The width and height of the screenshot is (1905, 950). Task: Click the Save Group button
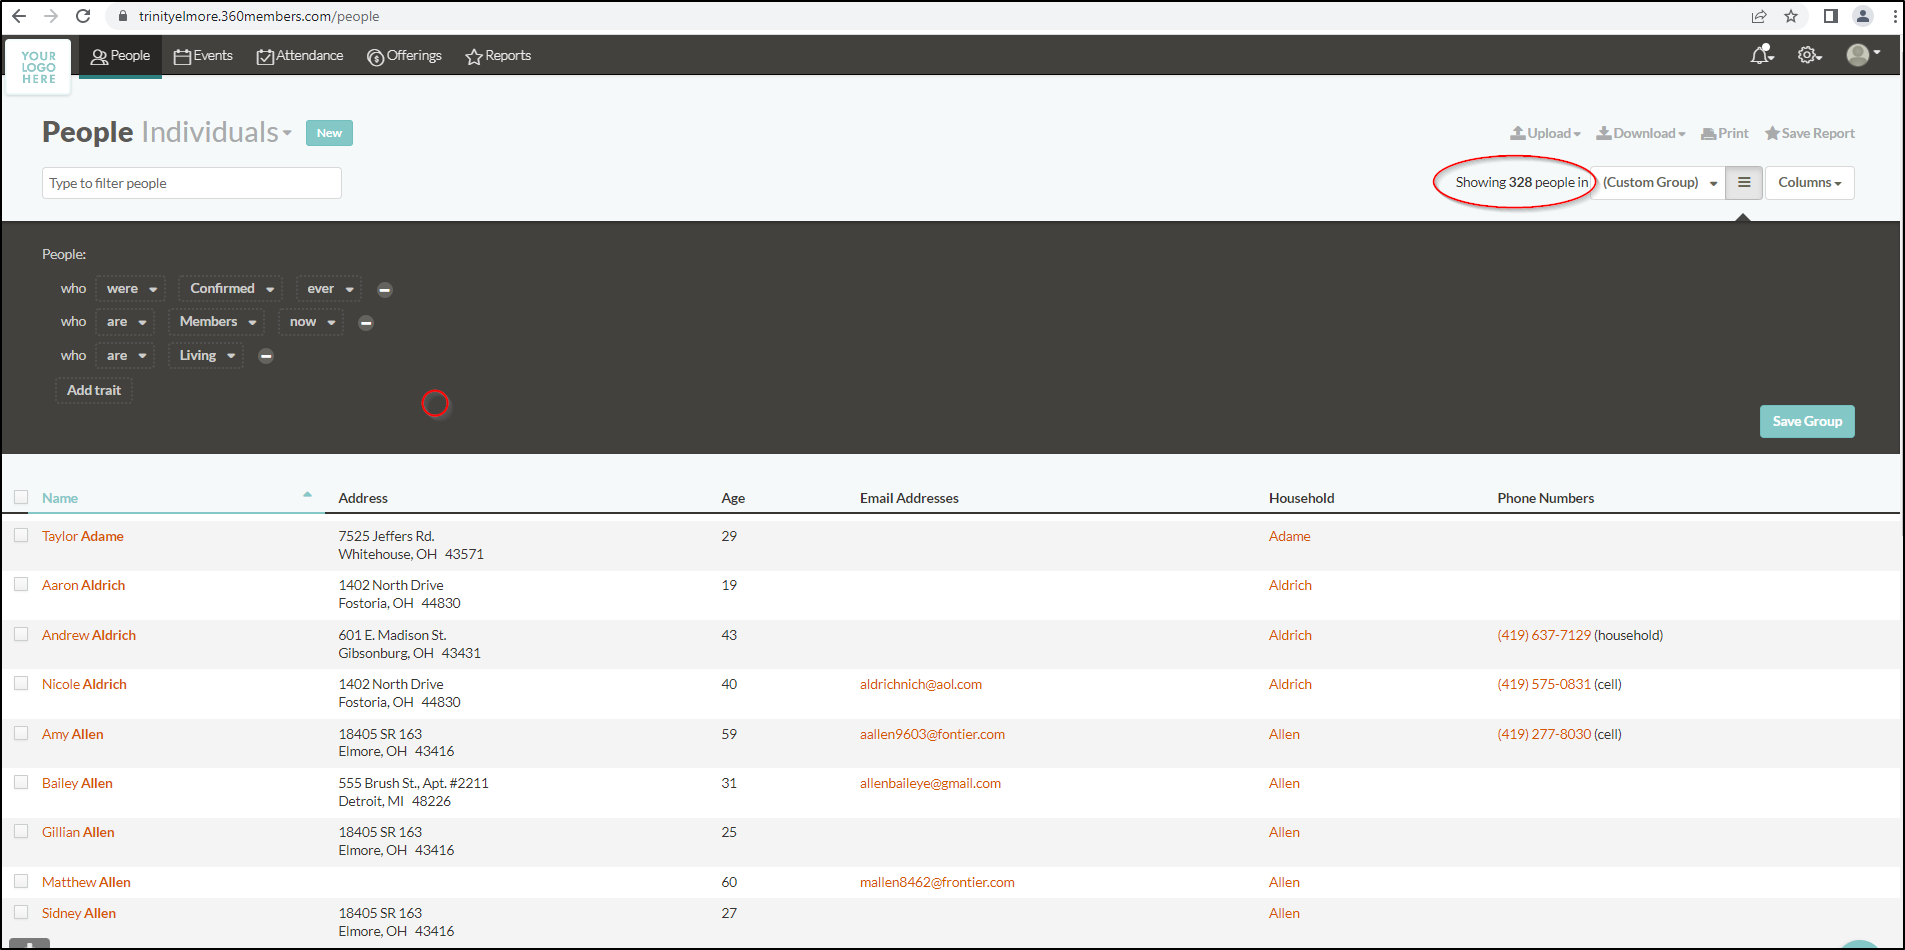pyautogui.click(x=1807, y=421)
